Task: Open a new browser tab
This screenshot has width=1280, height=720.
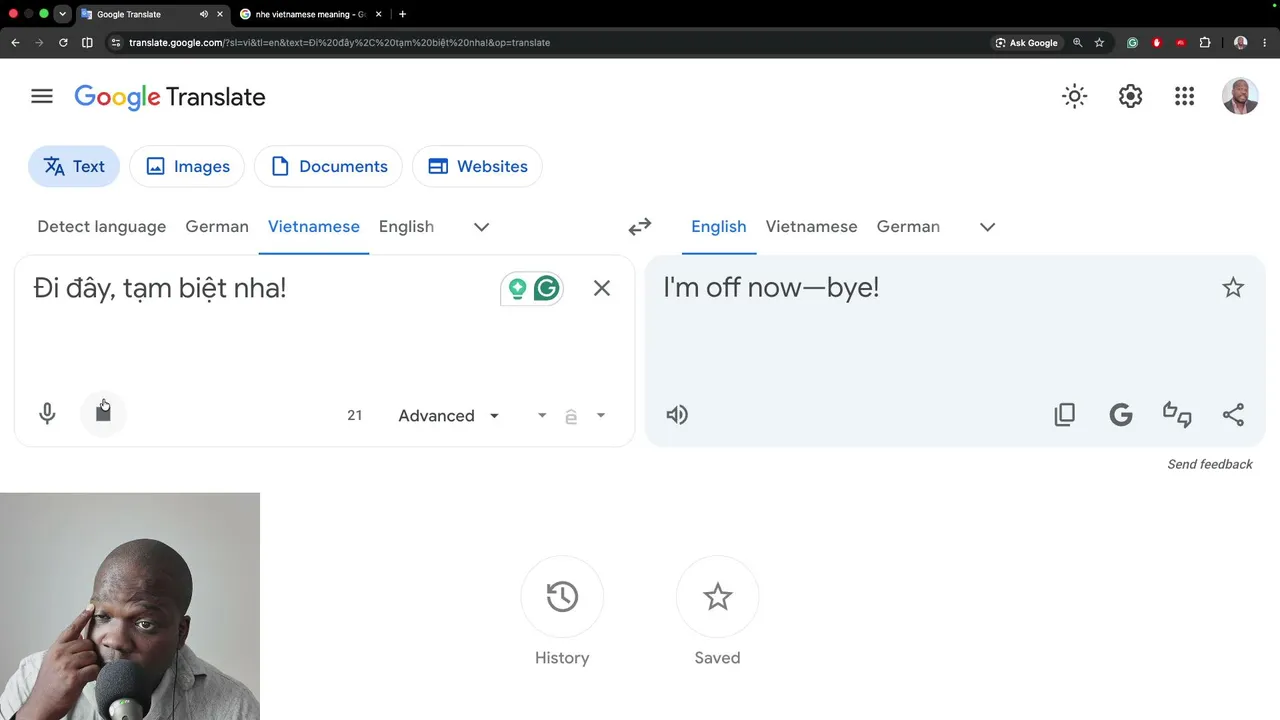Action: click(402, 14)
